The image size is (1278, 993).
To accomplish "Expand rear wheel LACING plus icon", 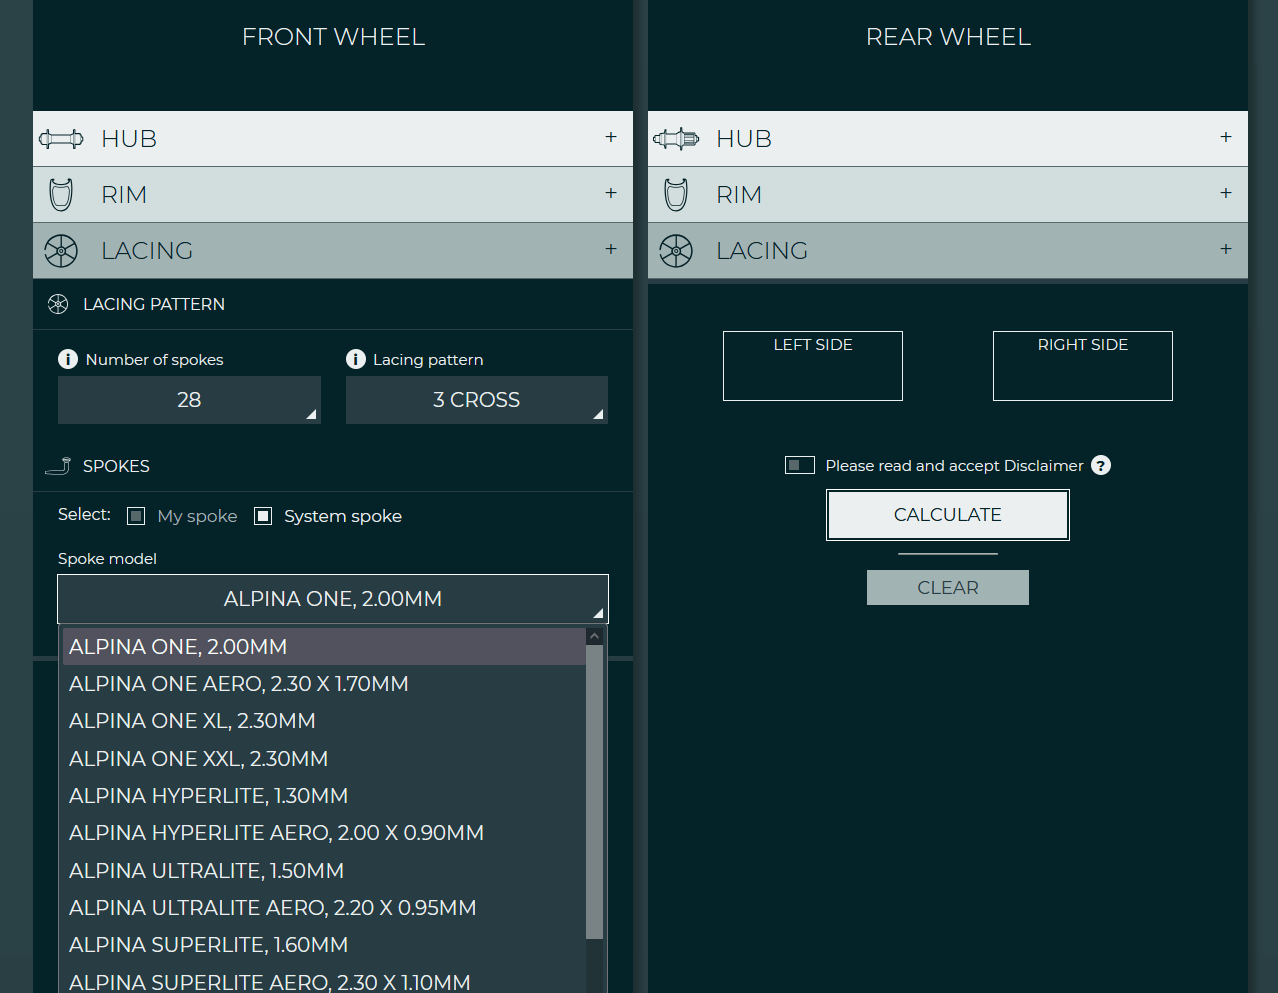I will pyautogui.click(x=1226, y=249).
